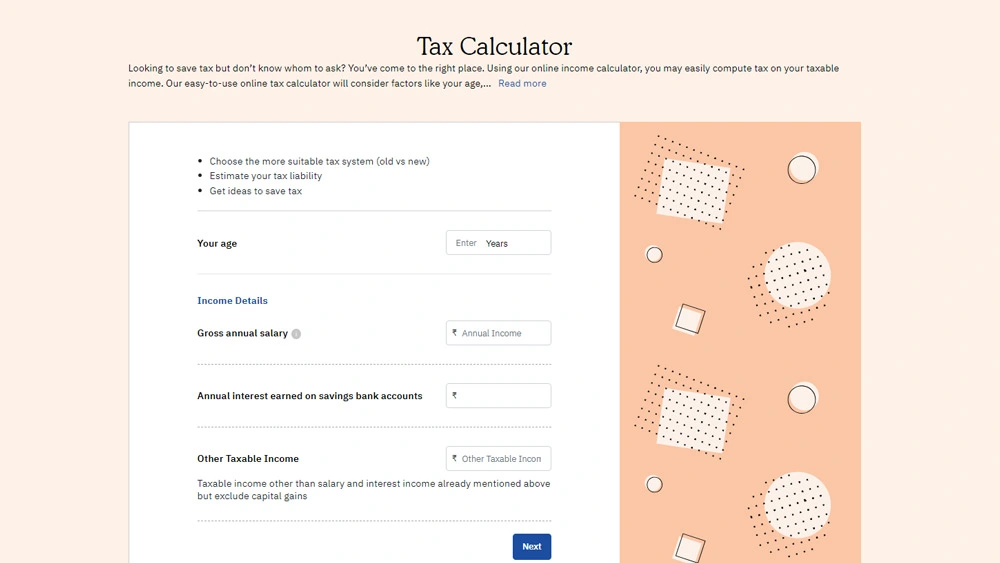Click the Tax Calculator page heading

pos(494,46)
